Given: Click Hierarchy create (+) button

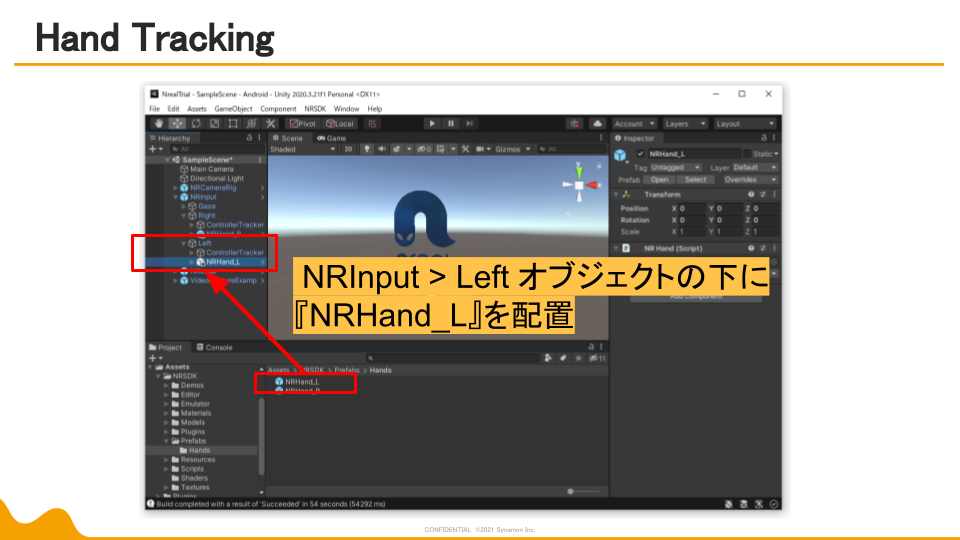Looking at the screenshot, I should [x=156, y=149].
